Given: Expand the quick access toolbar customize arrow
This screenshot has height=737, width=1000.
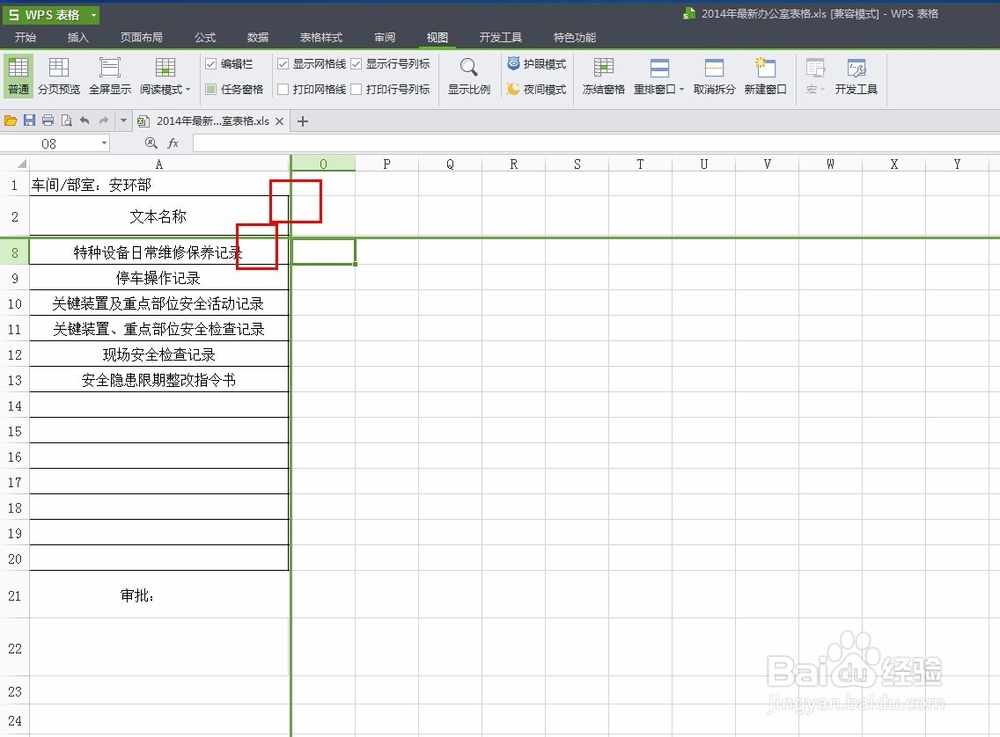Looking at the screenshot, I should (x=123, y=120).
